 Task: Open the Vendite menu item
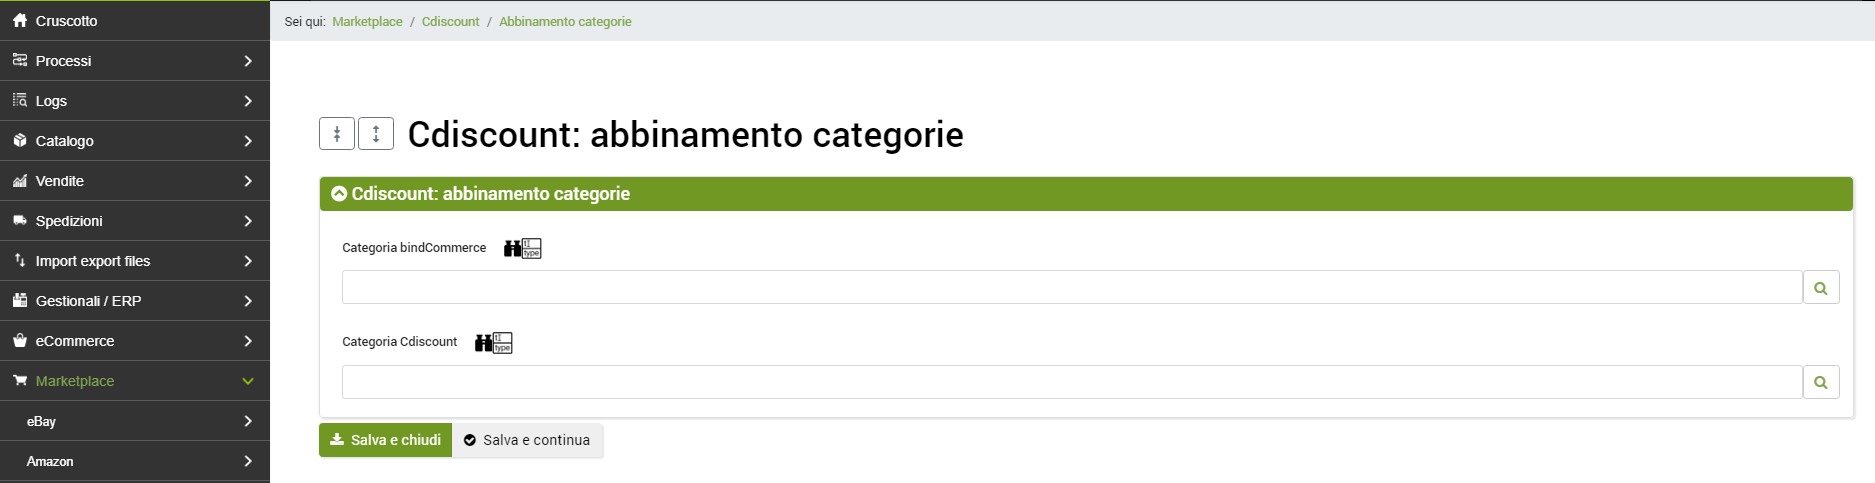[60, 181]
